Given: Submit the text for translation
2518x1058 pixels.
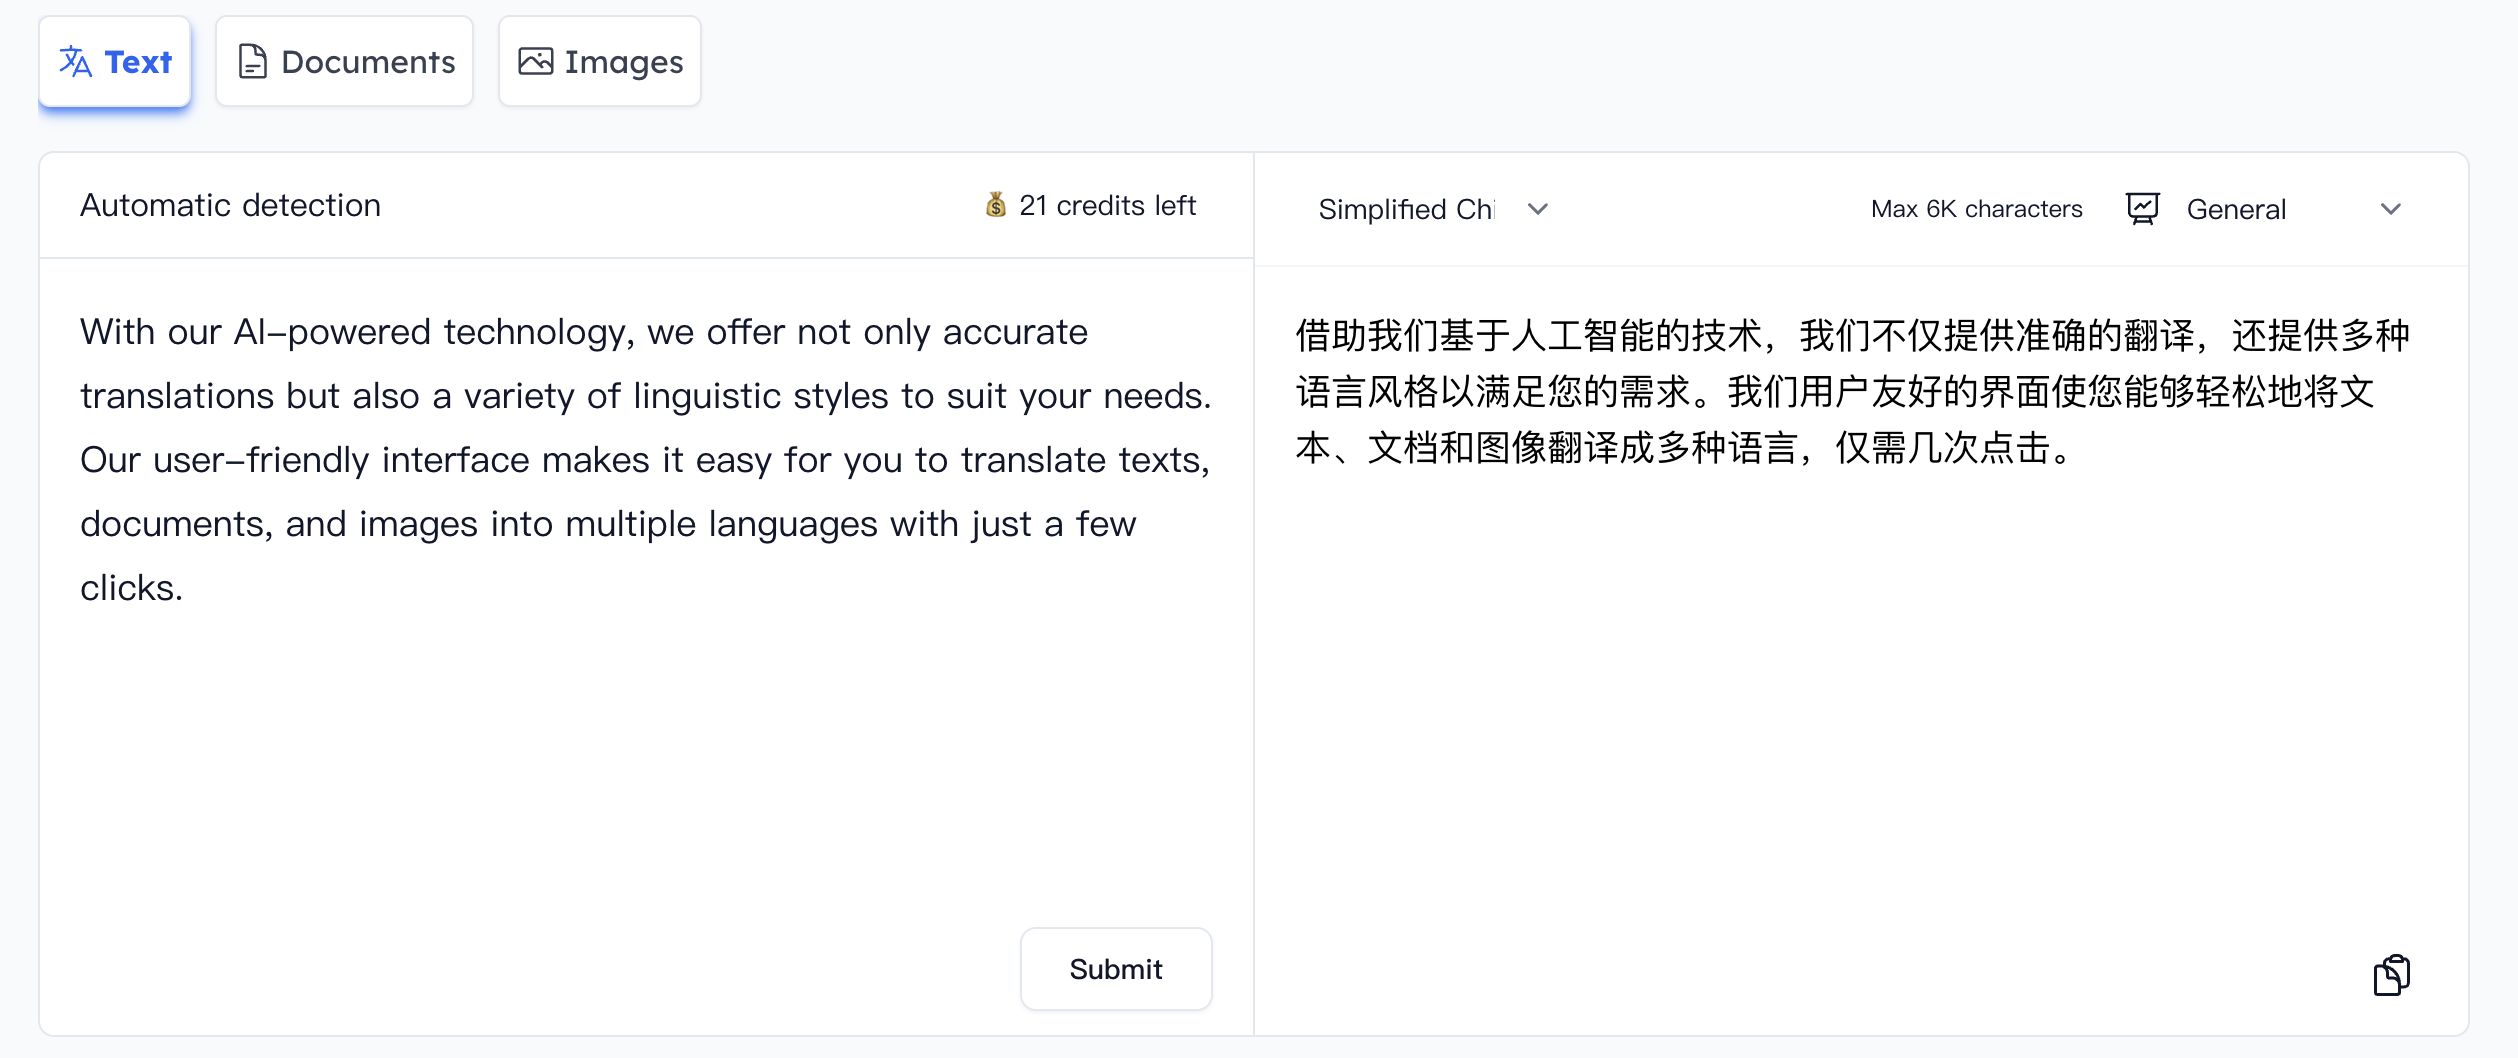Looking at the screenshot, I should pos(1116,968).
